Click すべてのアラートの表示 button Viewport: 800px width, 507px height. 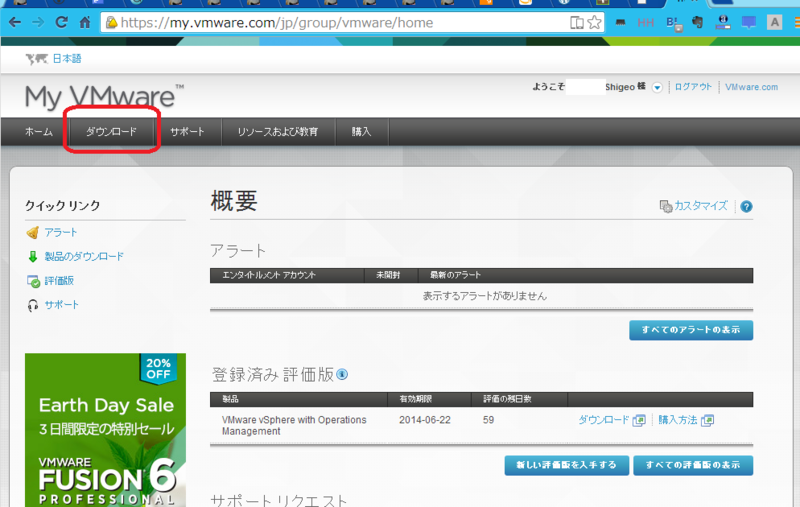tap(691, 330)
